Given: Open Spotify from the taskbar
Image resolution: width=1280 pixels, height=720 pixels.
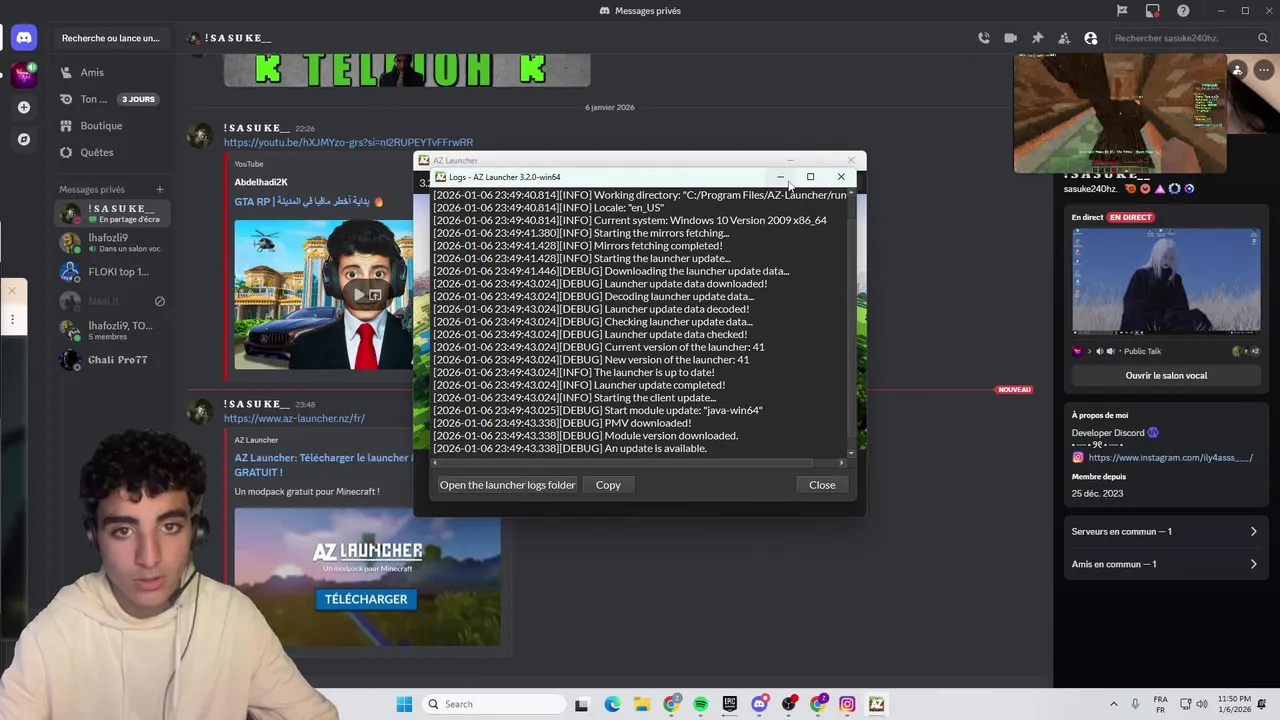Looking at the screenshot, I should (x=700, y=704).
